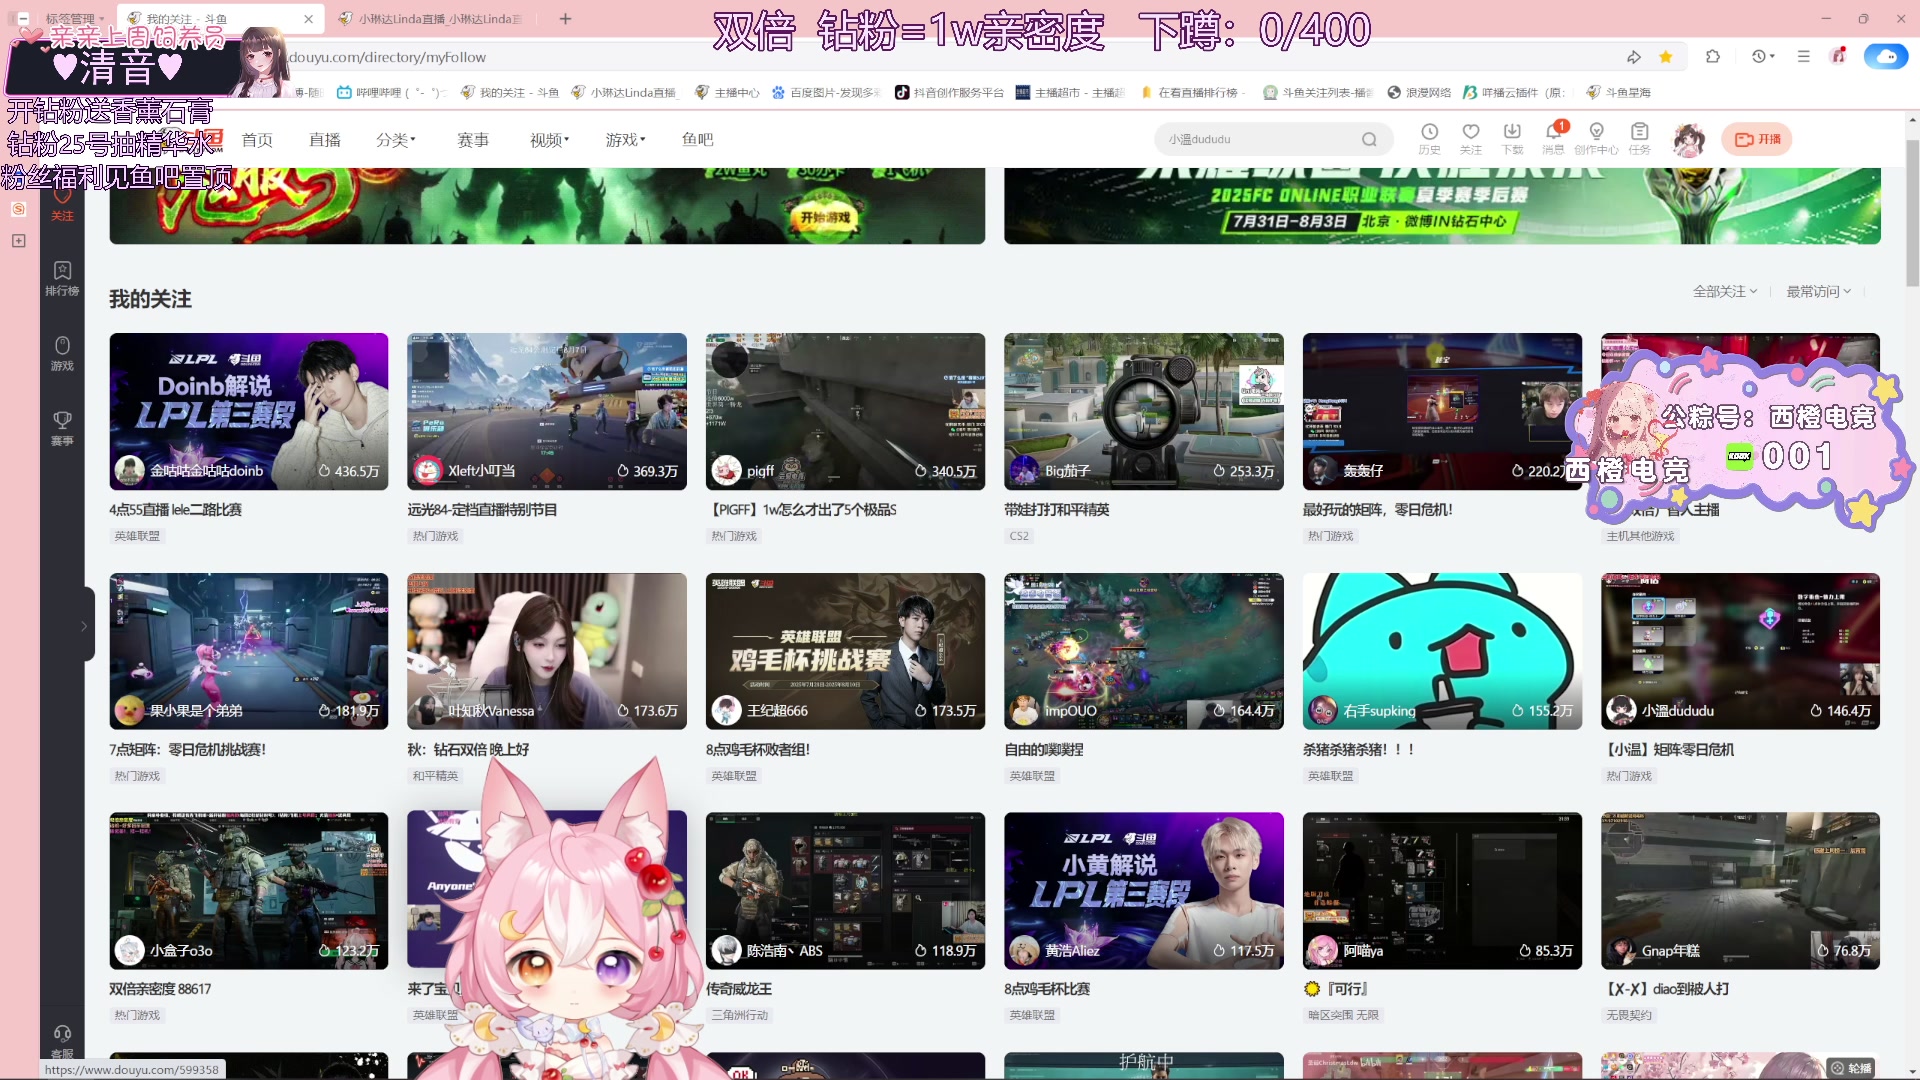Open the 下载 download icon
This screenshot has height=1080, width=1920.
point(1512,138)
